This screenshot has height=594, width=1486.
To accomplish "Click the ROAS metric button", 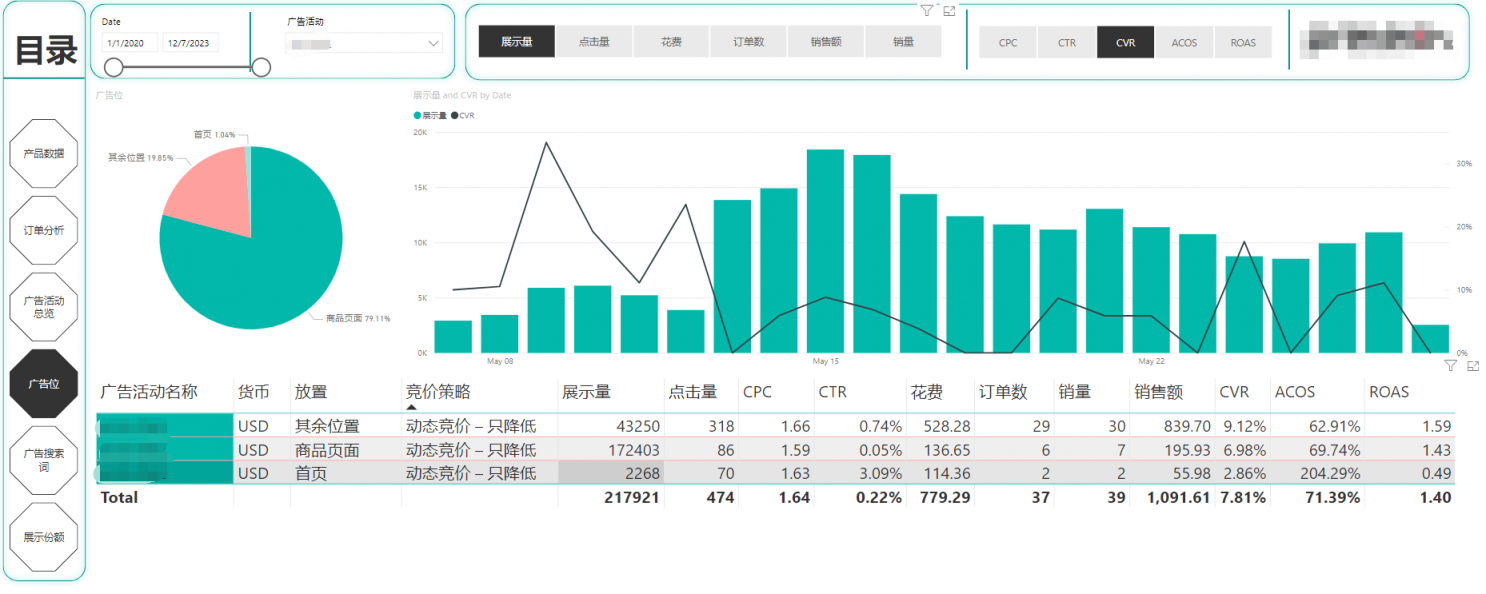I will pos(1243,42).
